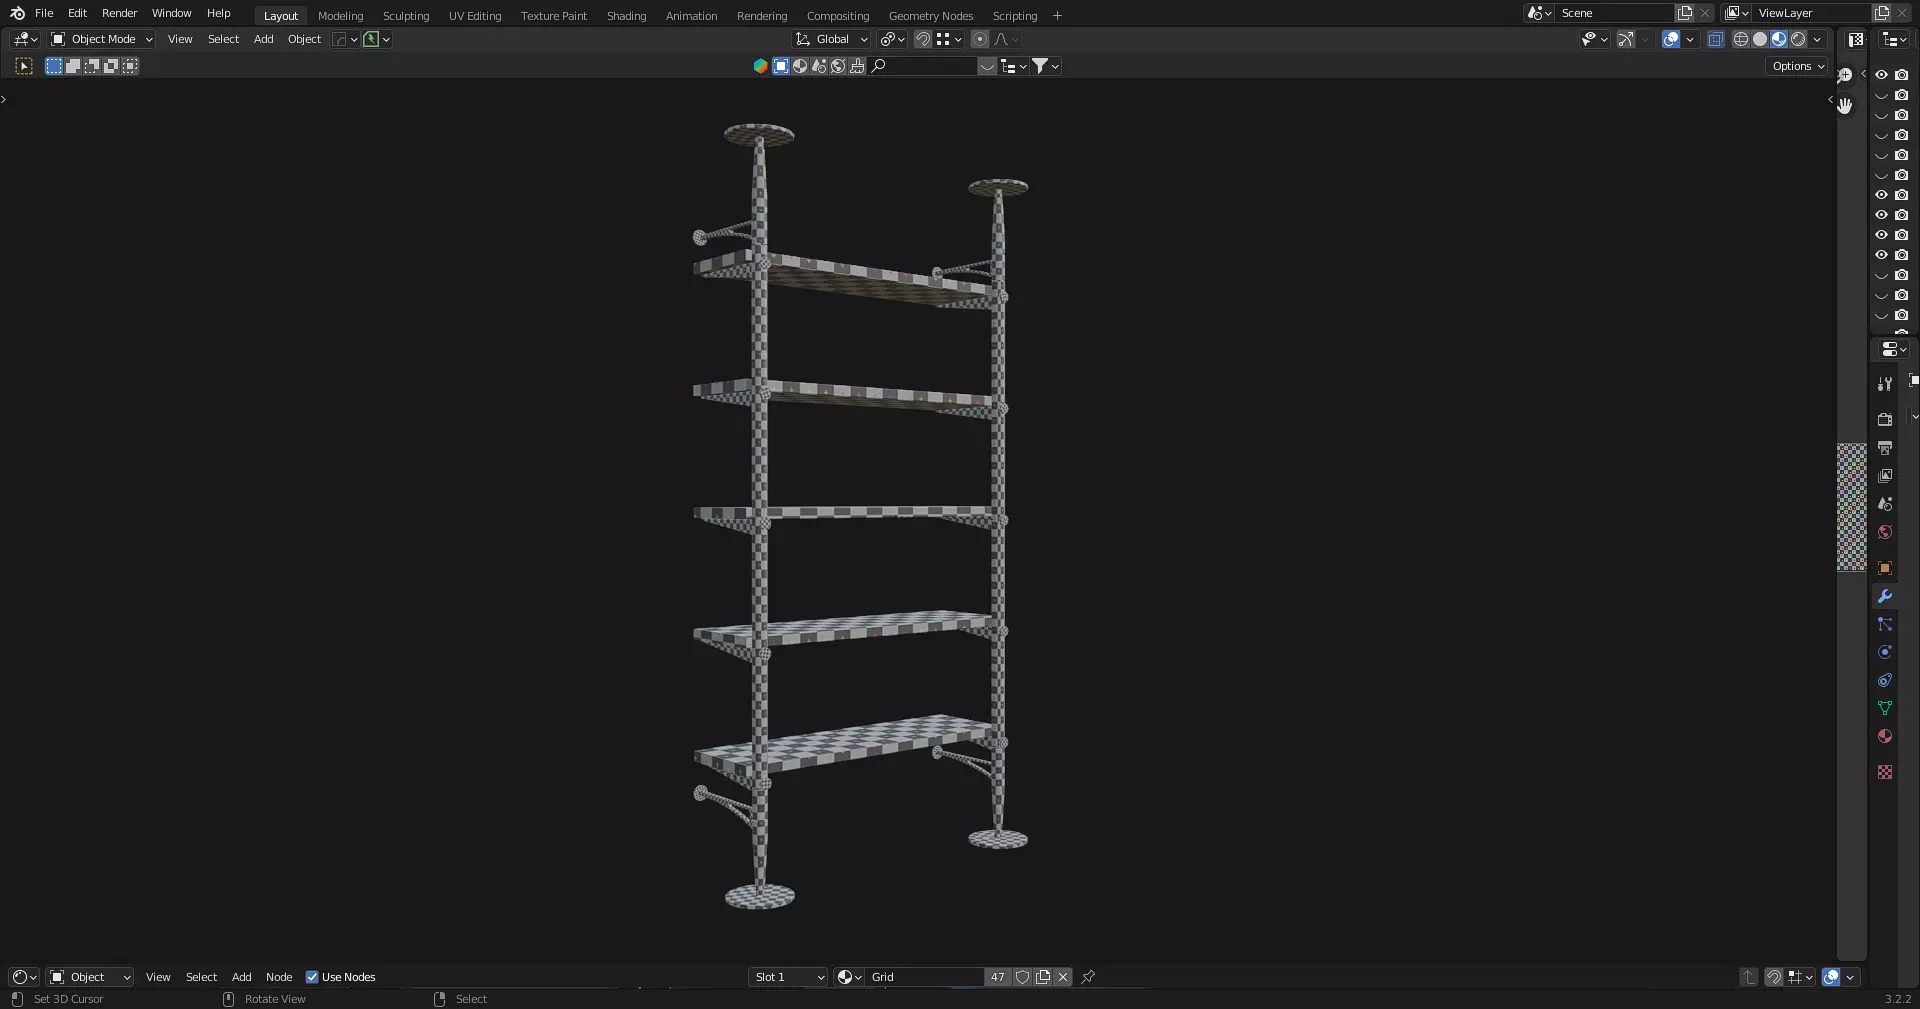Switch to Material Preview viewport shading
Image resolution: width=1920 pixels, height=1009 pixels.
pos(1779,39)
